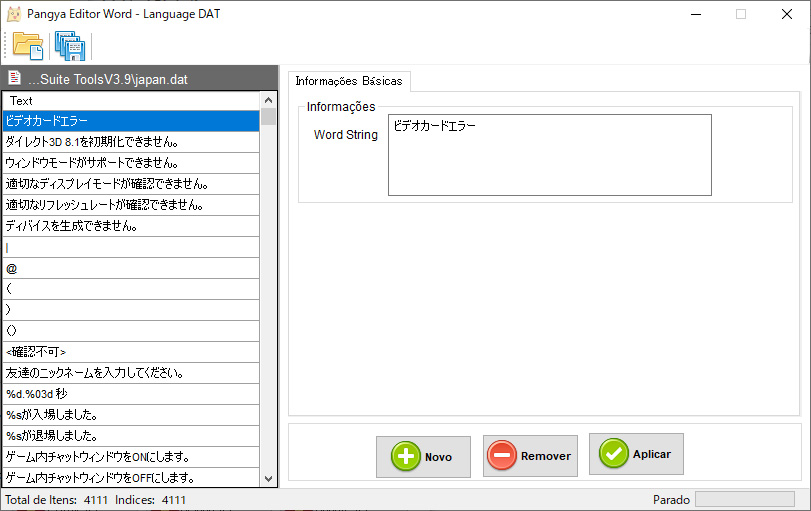Select the row ディバイスを生成できません。
Viewport: 811px width, 511px height.
click(131, 226)
